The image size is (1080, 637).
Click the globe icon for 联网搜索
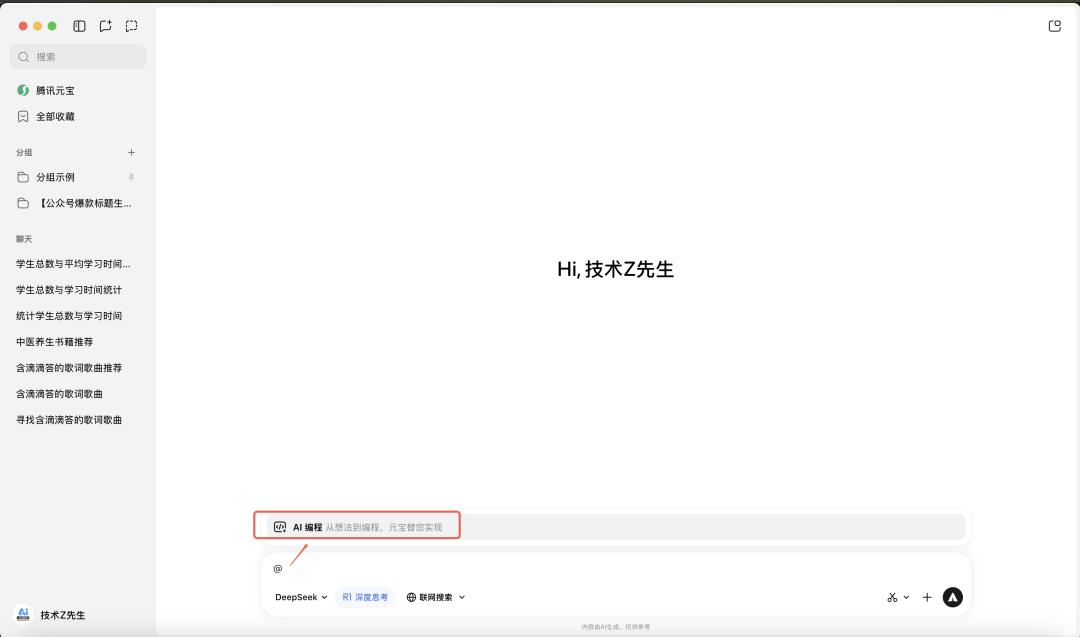pyautogui.click(x=411, y=597)
